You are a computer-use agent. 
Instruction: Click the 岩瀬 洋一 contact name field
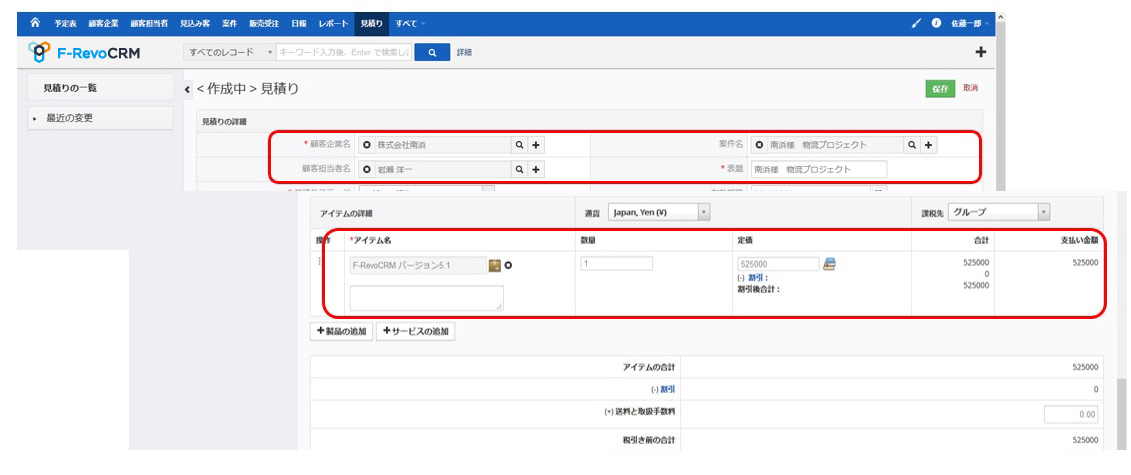pos(441,169)
